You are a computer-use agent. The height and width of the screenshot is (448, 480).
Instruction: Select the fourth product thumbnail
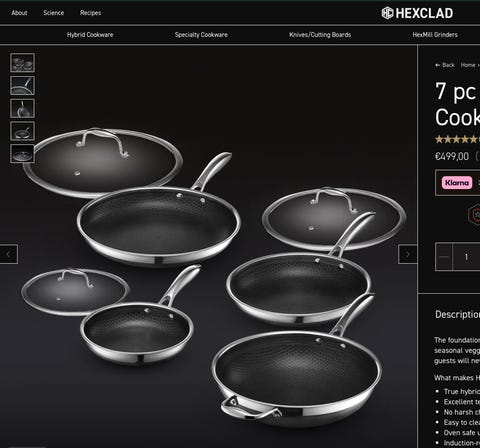click(x=22, y=131)
